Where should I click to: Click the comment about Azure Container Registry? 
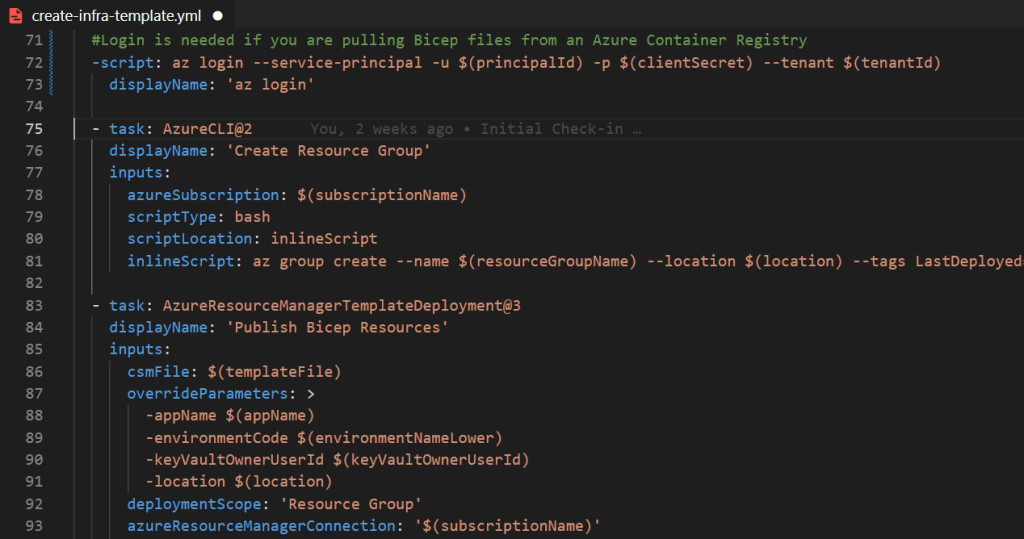448,41
